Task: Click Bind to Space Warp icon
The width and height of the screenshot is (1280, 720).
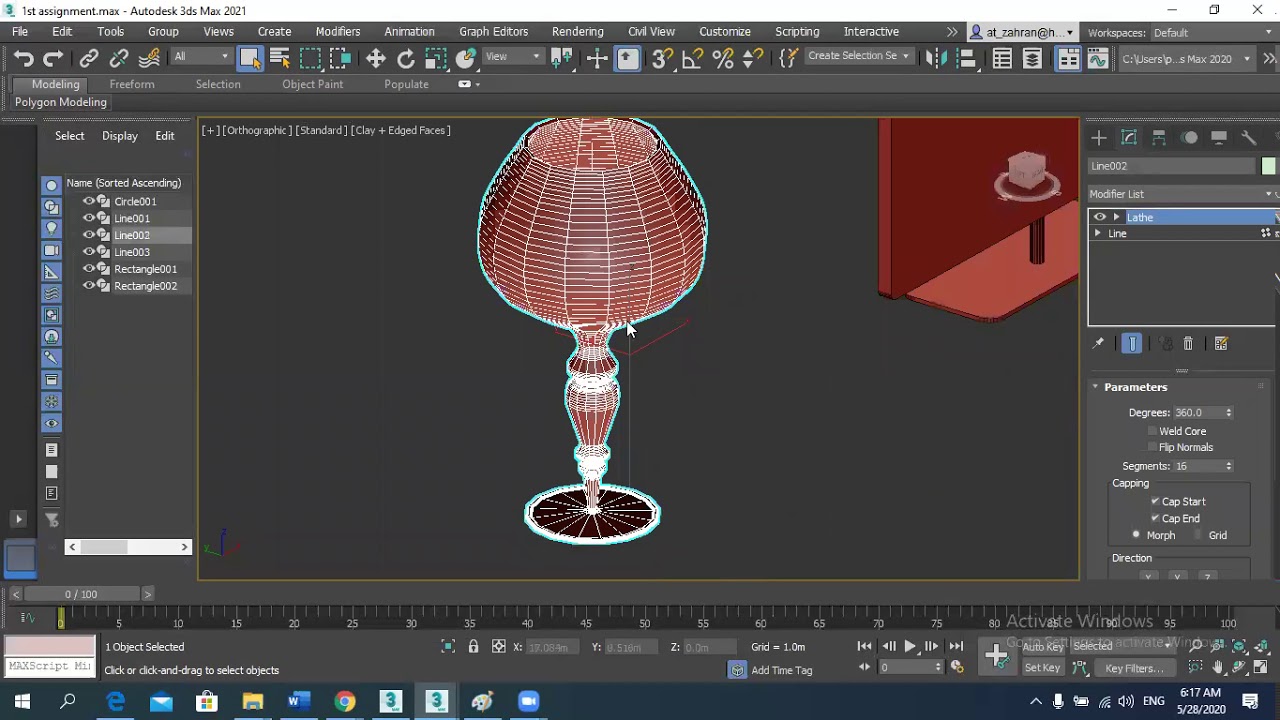Action: point(149,59)
